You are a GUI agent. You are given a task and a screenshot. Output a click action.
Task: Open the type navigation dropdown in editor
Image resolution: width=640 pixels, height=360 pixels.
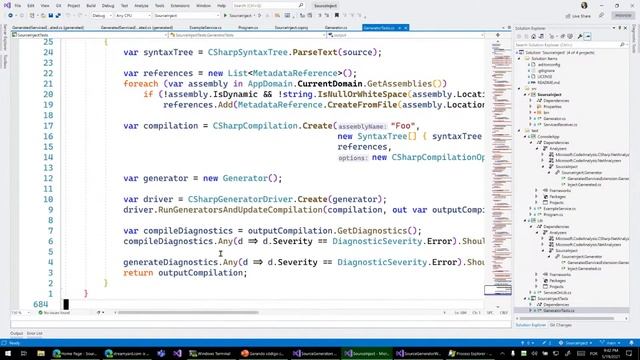[247, 36]
